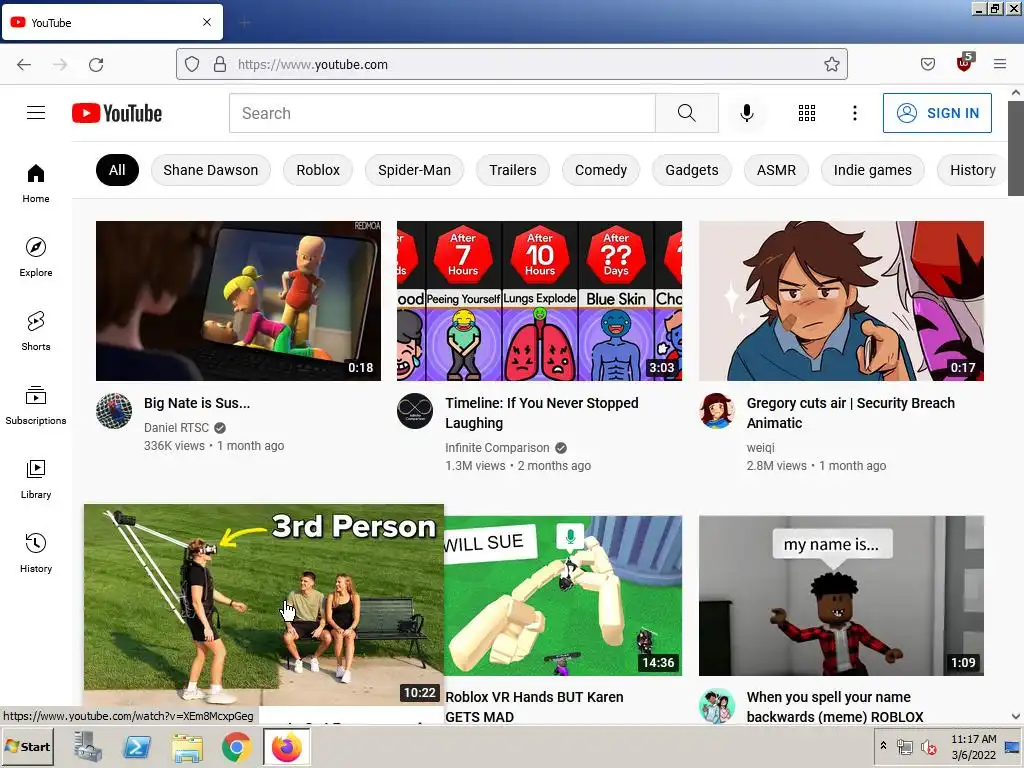The height and width of the screenshot is (768, 1024).
Task: Go back with the browser back arrow
Action: pos(24,64)
